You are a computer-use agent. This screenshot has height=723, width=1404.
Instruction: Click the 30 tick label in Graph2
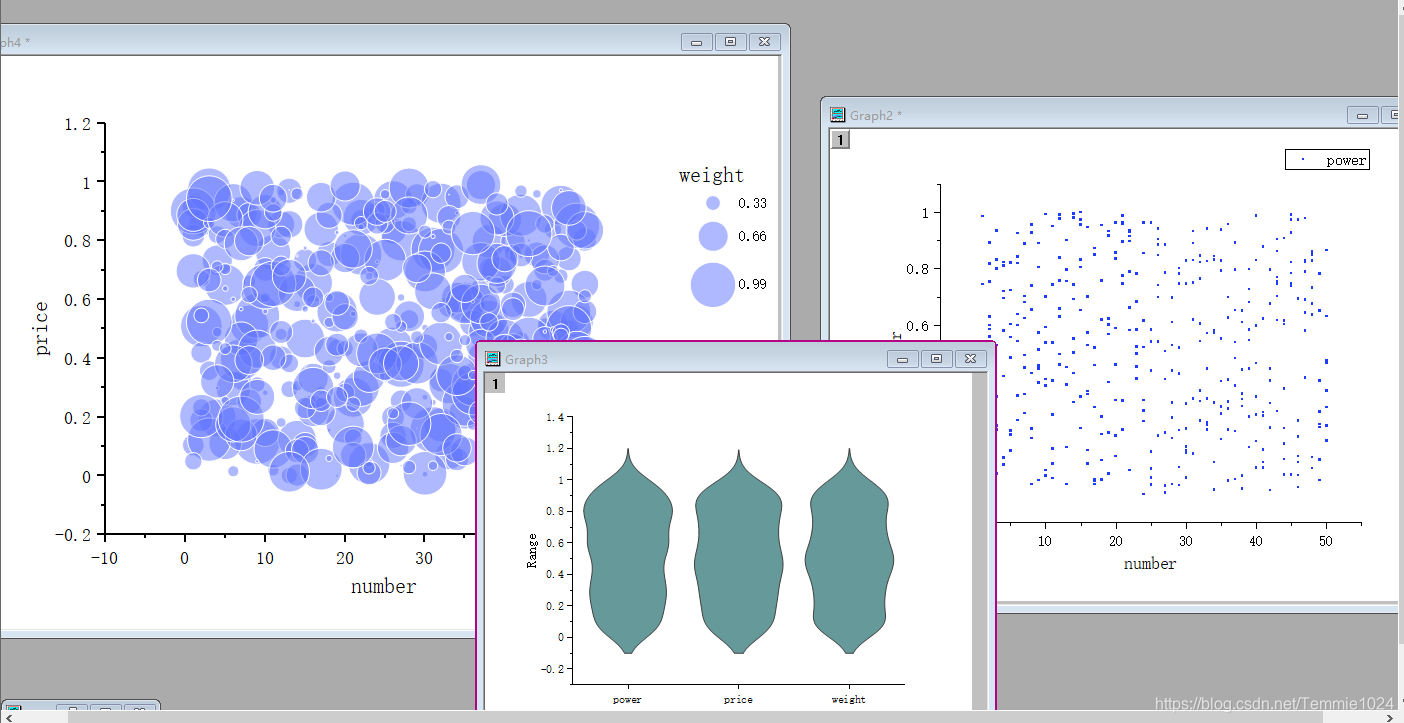pos(1185,540)
